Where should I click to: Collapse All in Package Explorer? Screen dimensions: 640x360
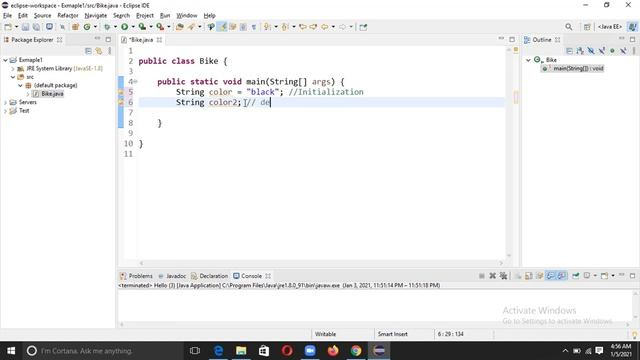88,51
